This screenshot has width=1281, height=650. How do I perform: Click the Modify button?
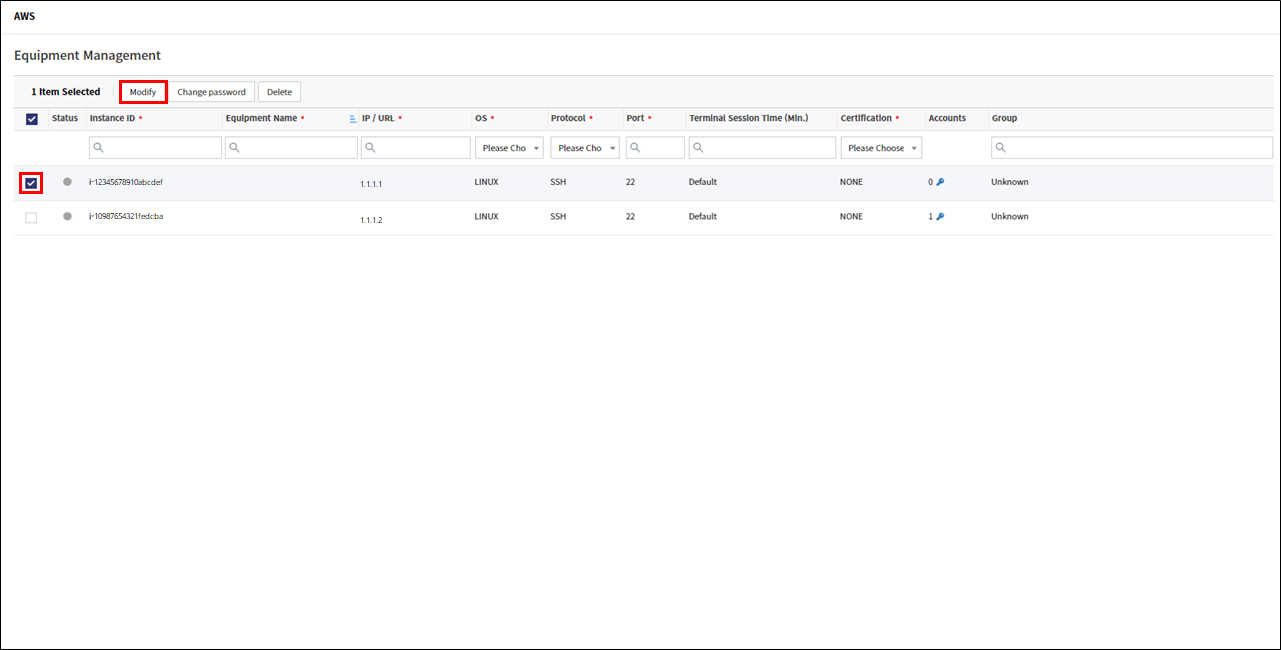coord(143,92)
